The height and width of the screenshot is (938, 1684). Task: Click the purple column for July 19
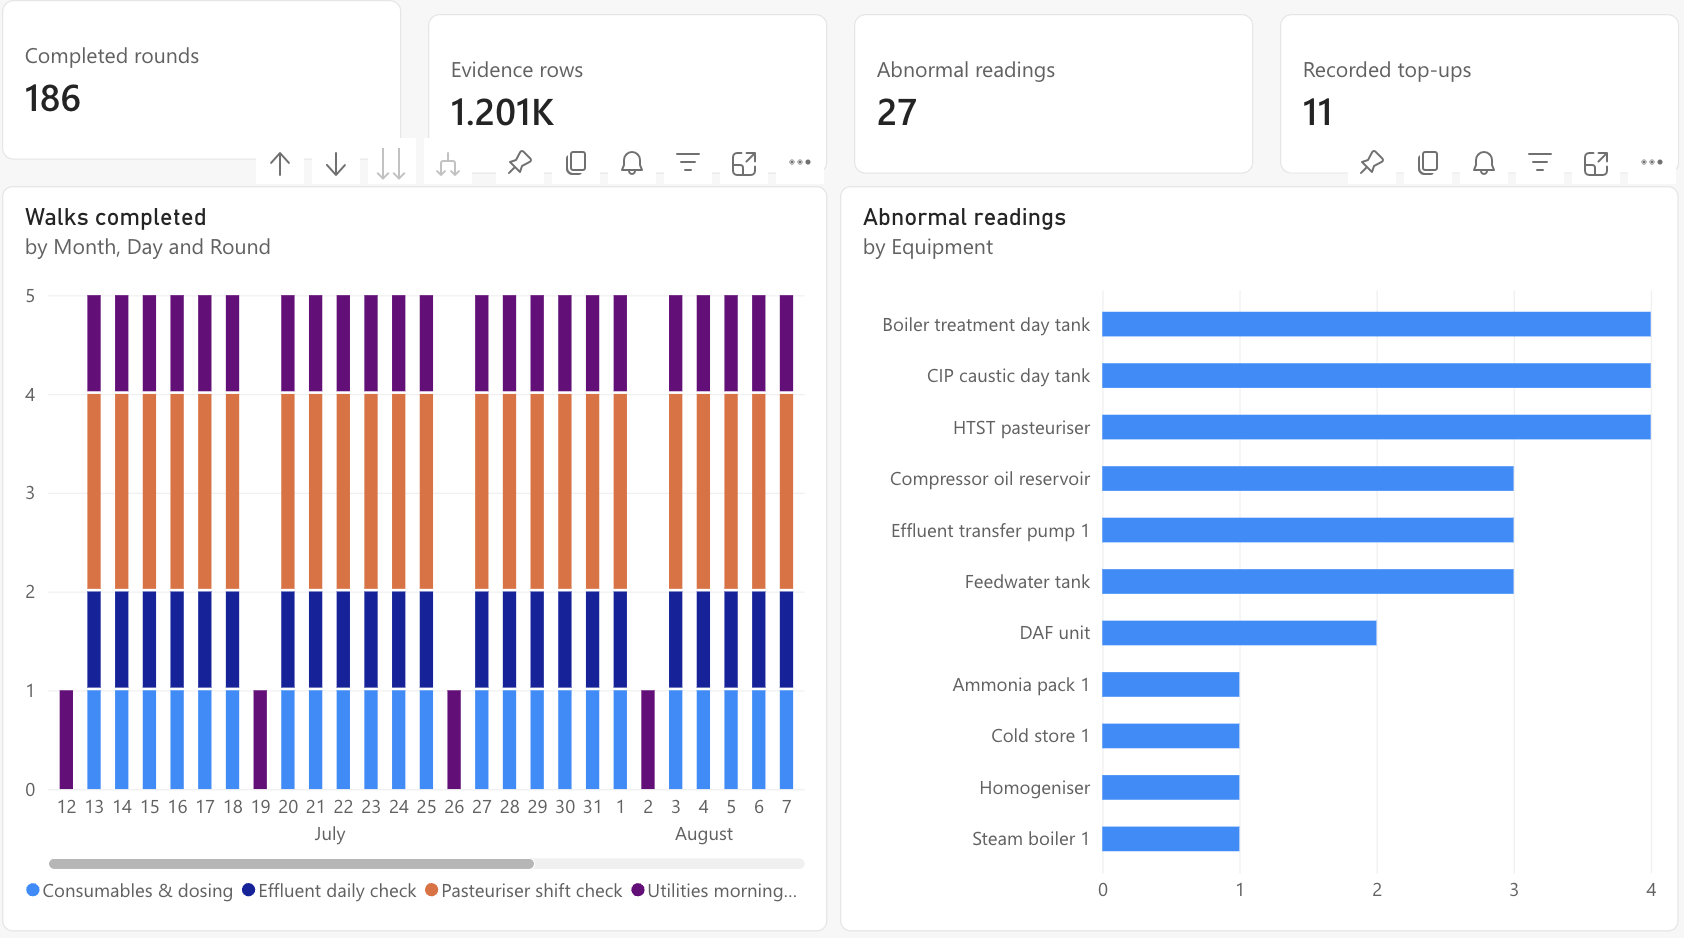tap(260, 739)
